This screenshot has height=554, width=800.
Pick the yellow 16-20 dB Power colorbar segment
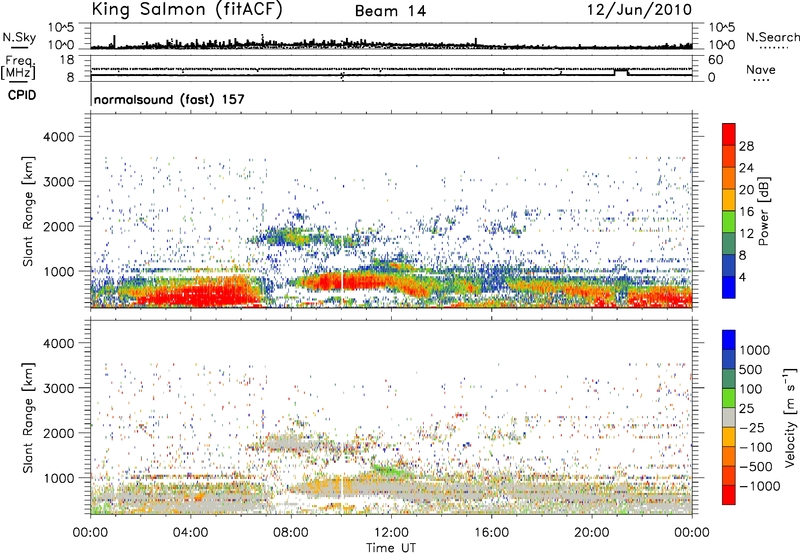tap(729, 200)
